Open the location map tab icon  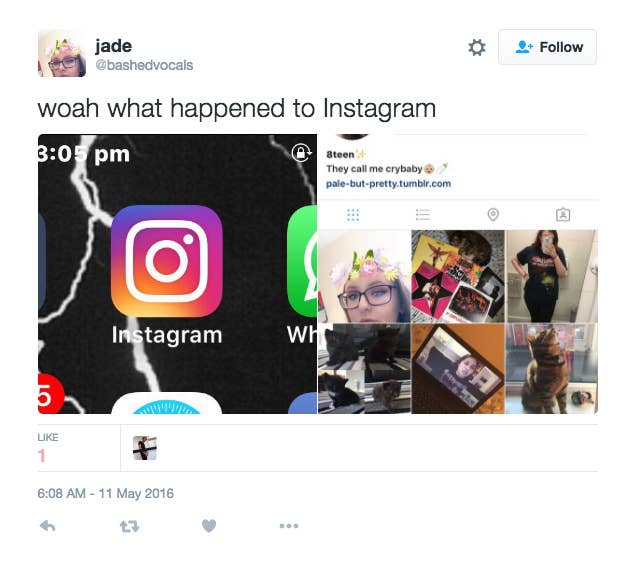tap(493, 214)
